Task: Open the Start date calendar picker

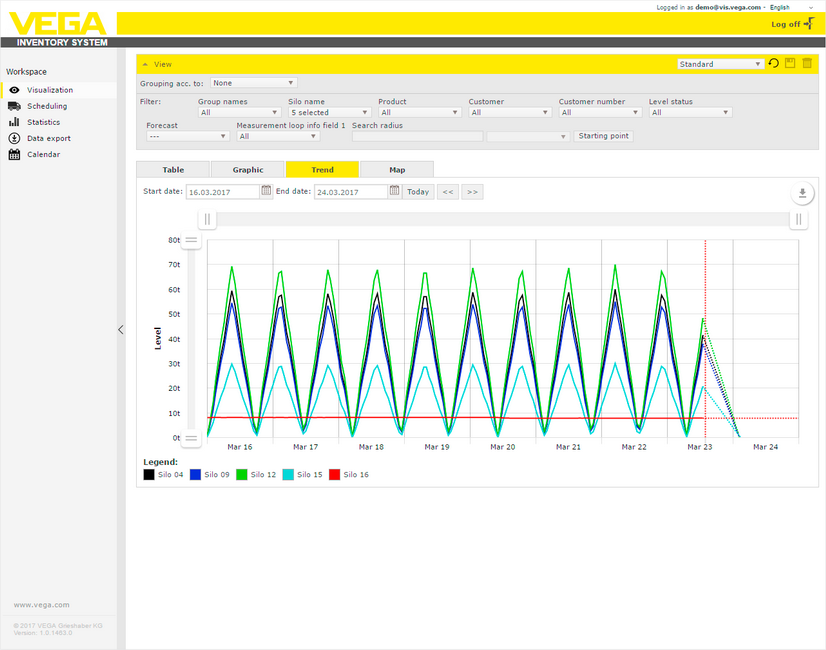Action: click(x=266, y=191)
